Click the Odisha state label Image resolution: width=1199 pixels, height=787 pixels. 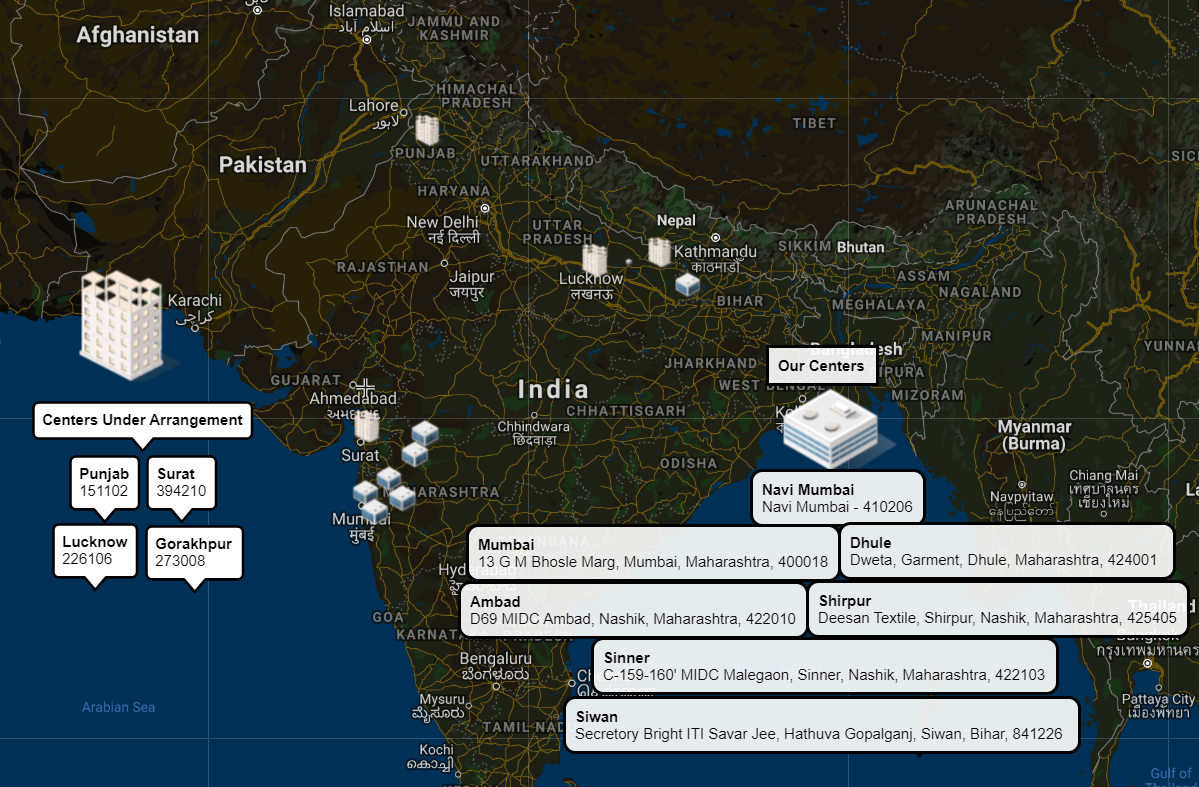(688, 463)
